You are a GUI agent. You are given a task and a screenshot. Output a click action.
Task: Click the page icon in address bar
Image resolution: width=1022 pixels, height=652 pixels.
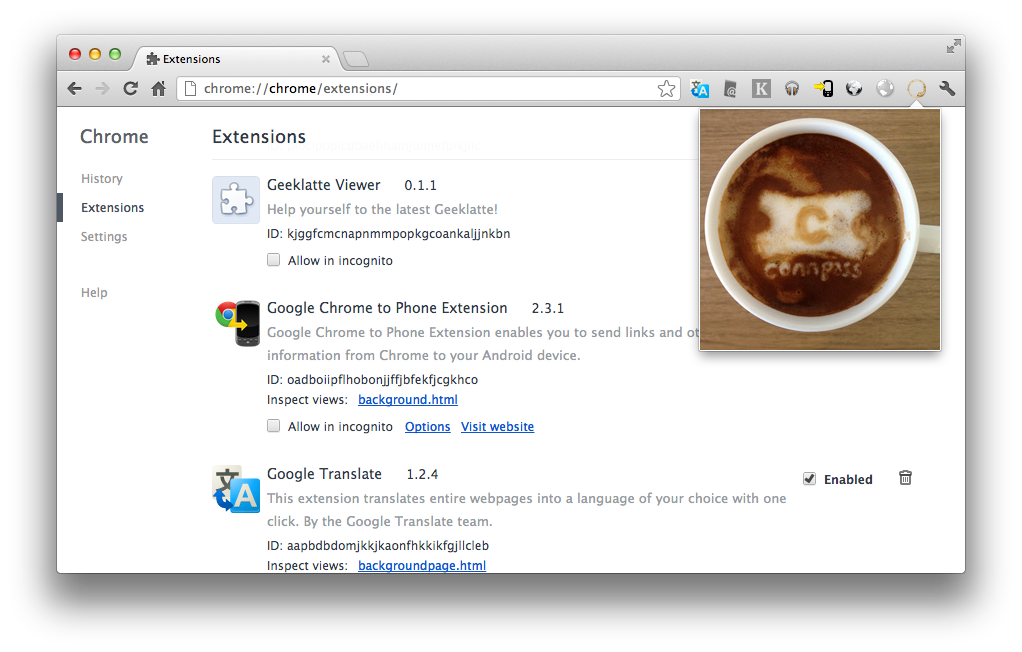[190, 89]
